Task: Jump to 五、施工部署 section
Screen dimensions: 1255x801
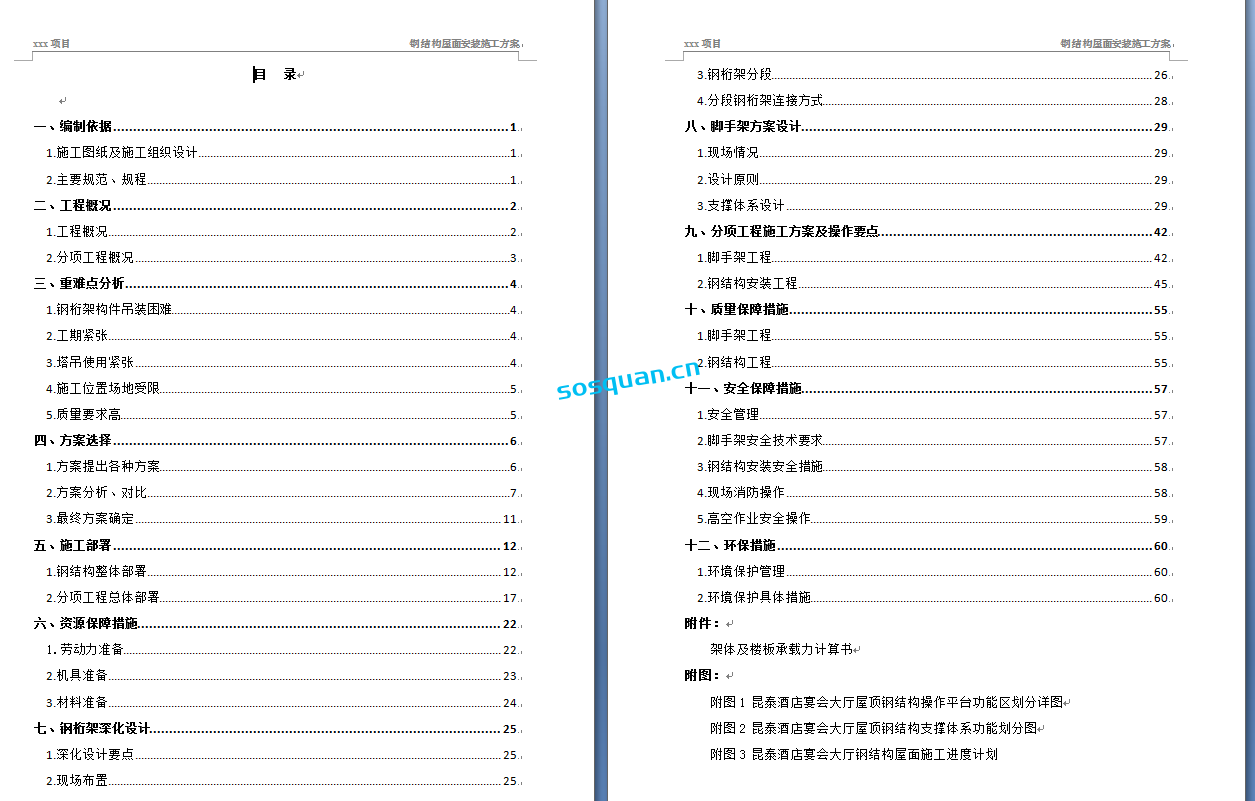Action: [x=73, y=546]
